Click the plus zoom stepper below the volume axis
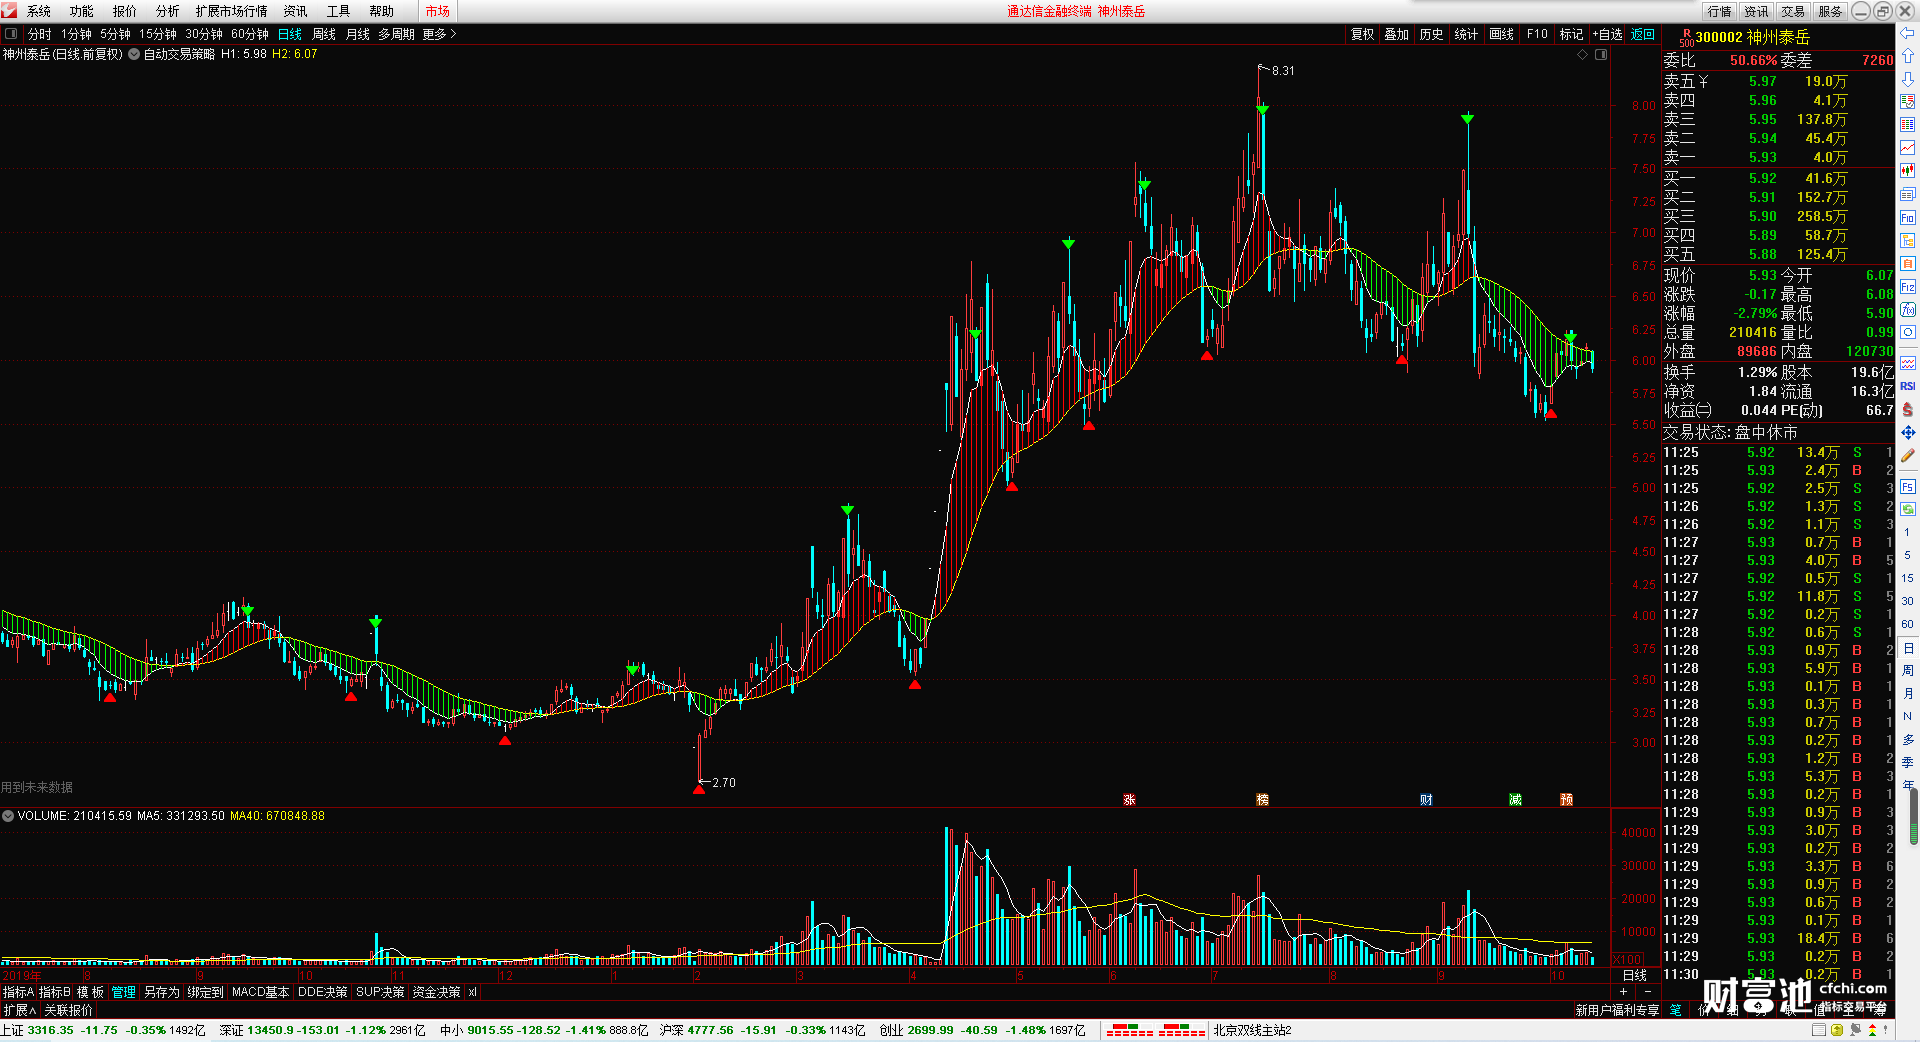 1623,991
